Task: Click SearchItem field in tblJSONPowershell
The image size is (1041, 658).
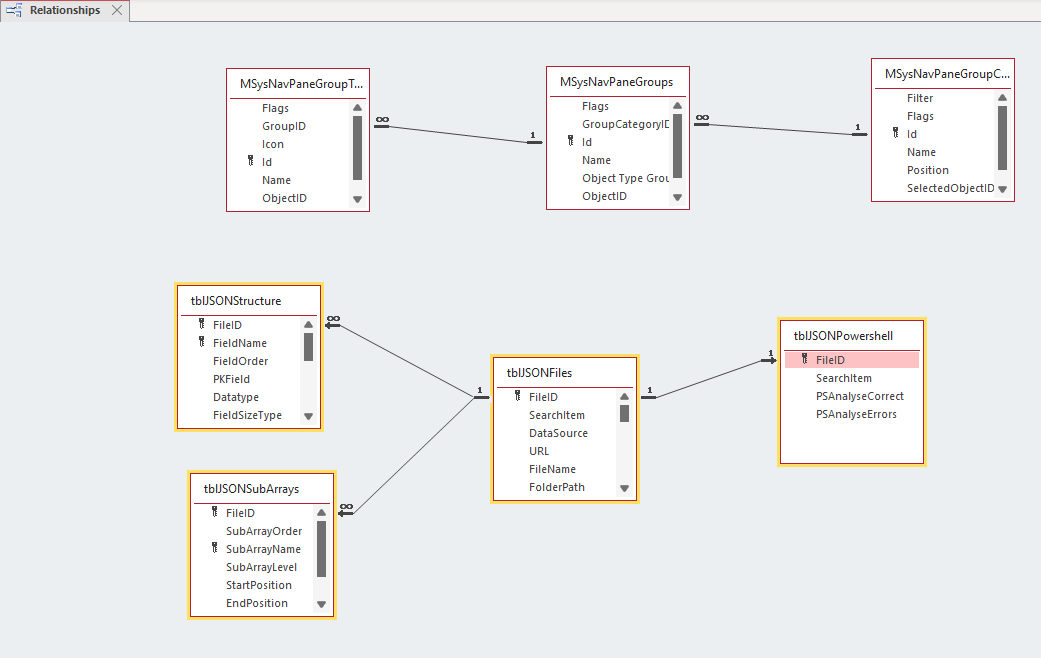Action: 844,378
